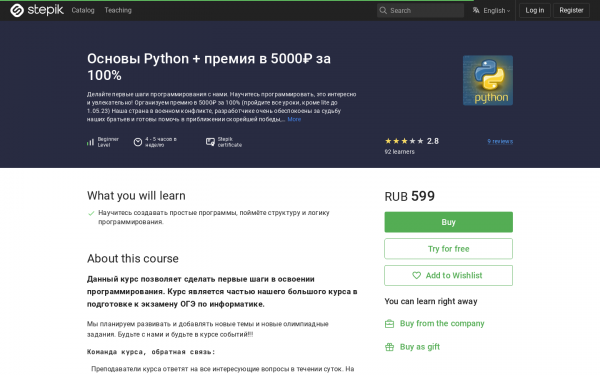Click the search magnifier icon
The height and width of the screenshot is (375, 600).
[383, 10]
